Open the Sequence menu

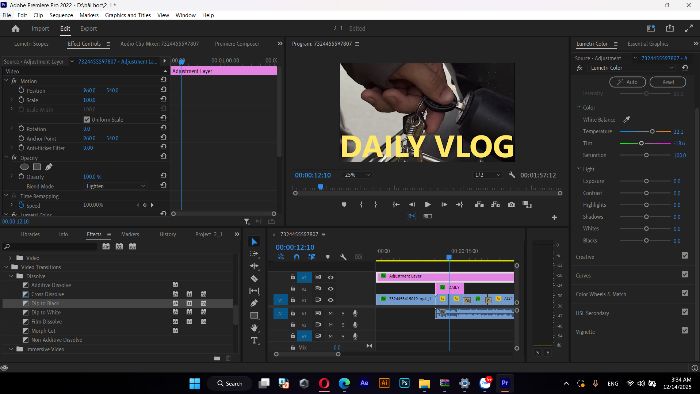tap(61, 15)
